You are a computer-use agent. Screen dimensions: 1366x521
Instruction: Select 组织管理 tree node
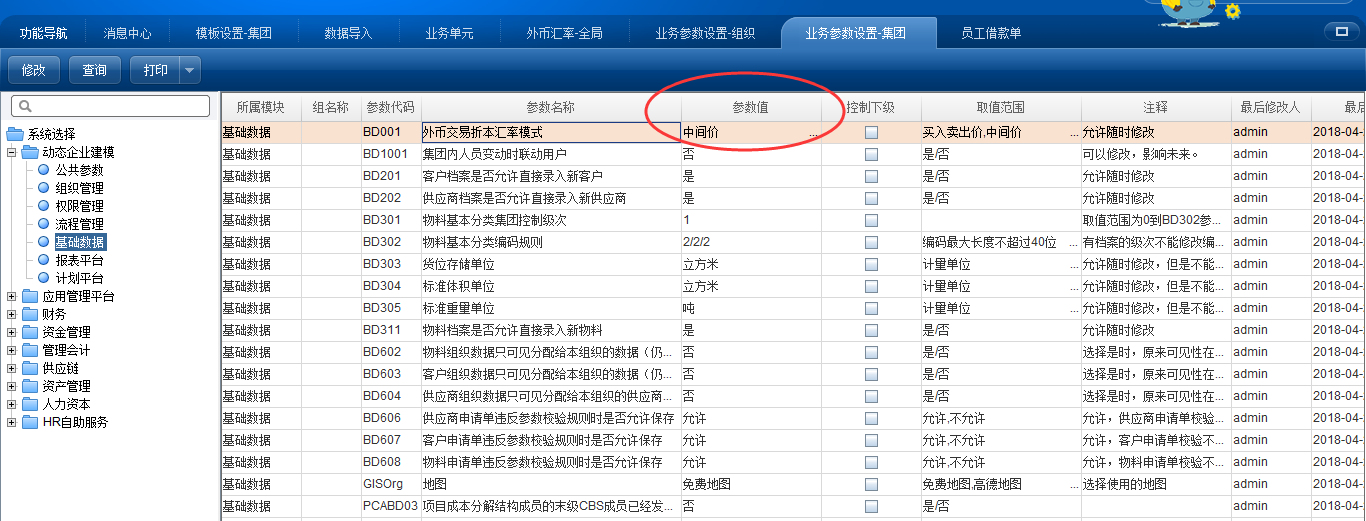pyautogui.click(x=80, y=188)
